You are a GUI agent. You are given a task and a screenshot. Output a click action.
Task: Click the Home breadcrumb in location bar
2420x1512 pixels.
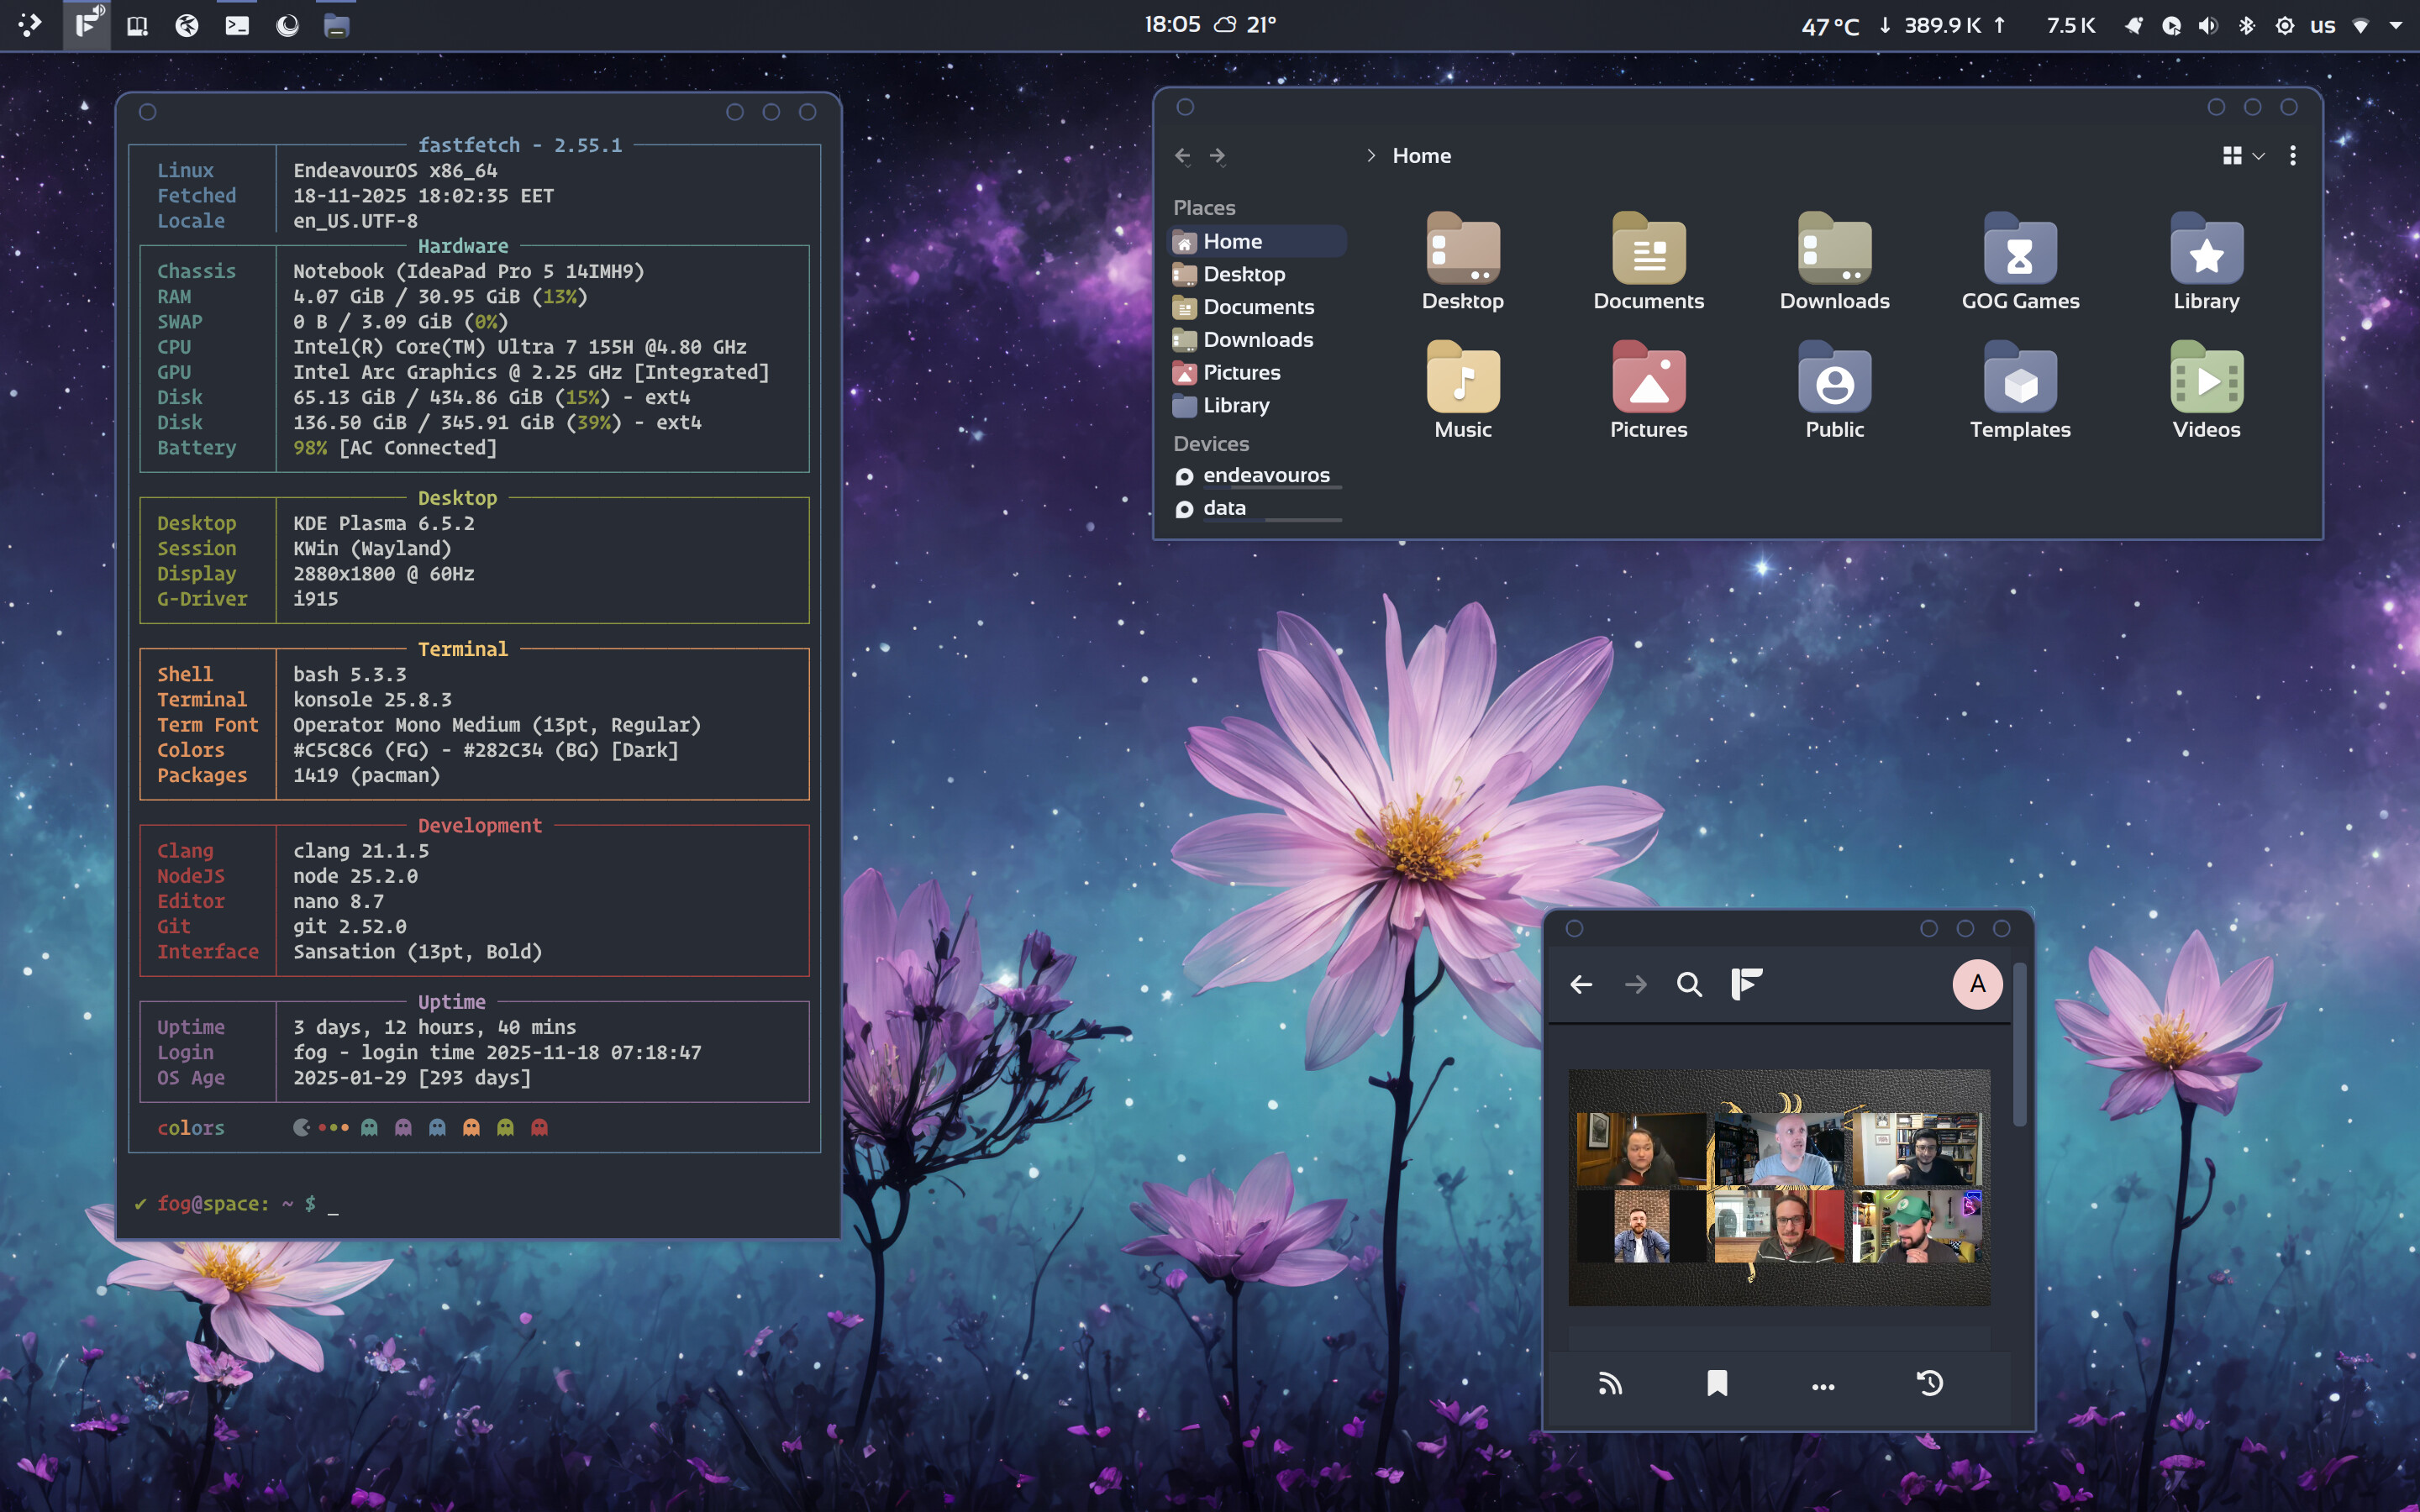click(1421, 156)
